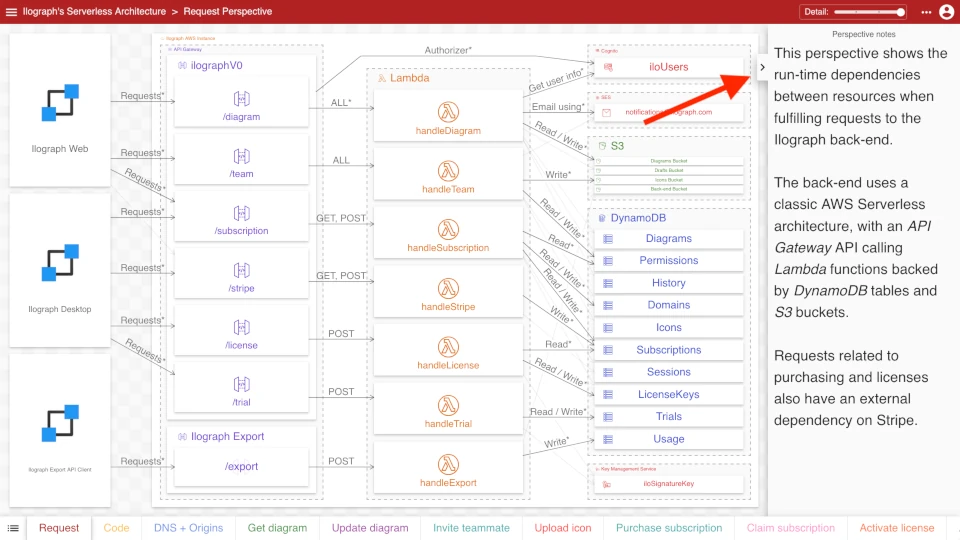Select the handleTeam lambda icon

448,171
